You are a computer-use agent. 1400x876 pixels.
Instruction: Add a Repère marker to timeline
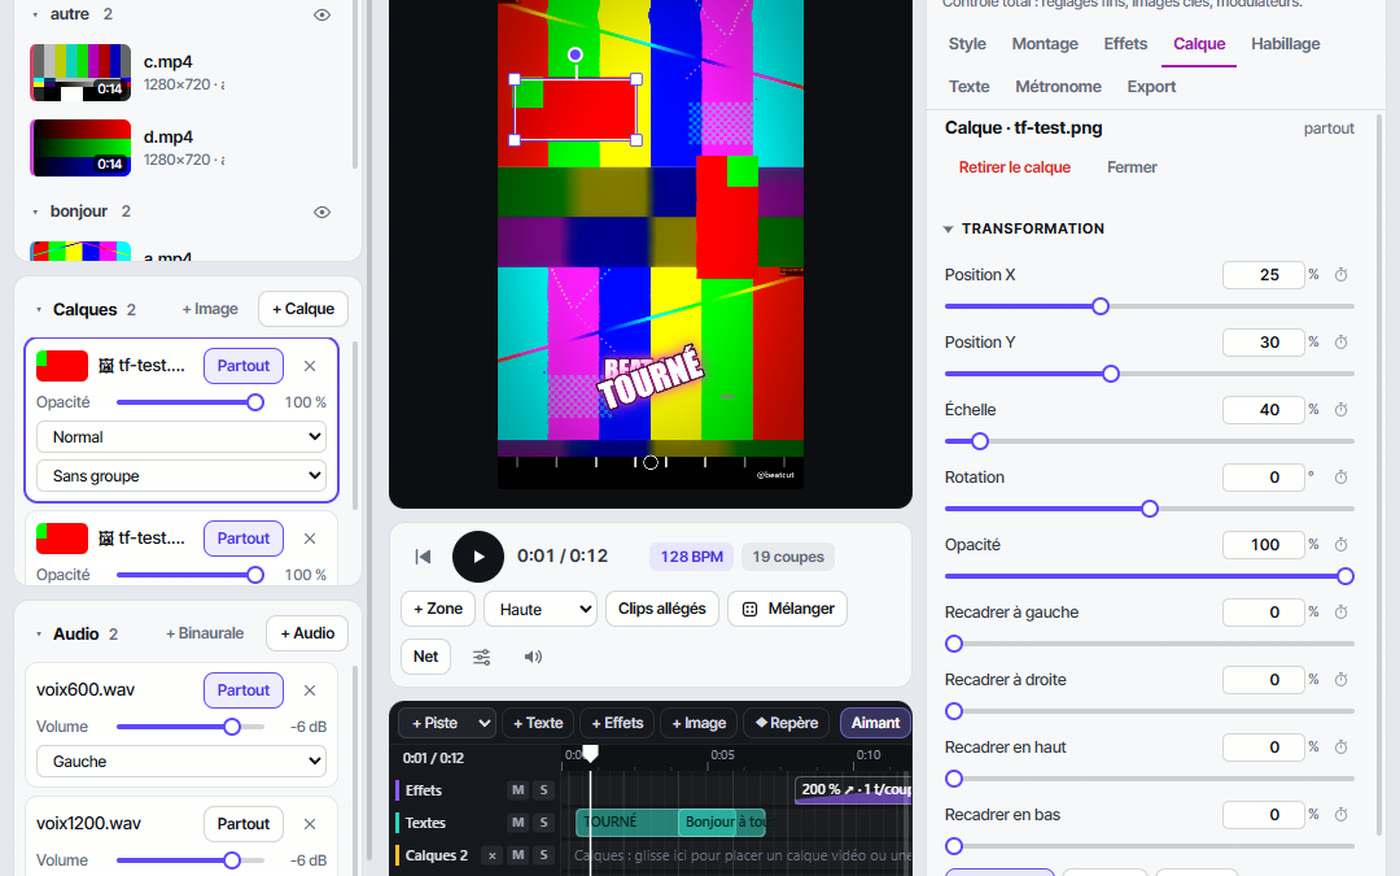(x=786, y=723)
